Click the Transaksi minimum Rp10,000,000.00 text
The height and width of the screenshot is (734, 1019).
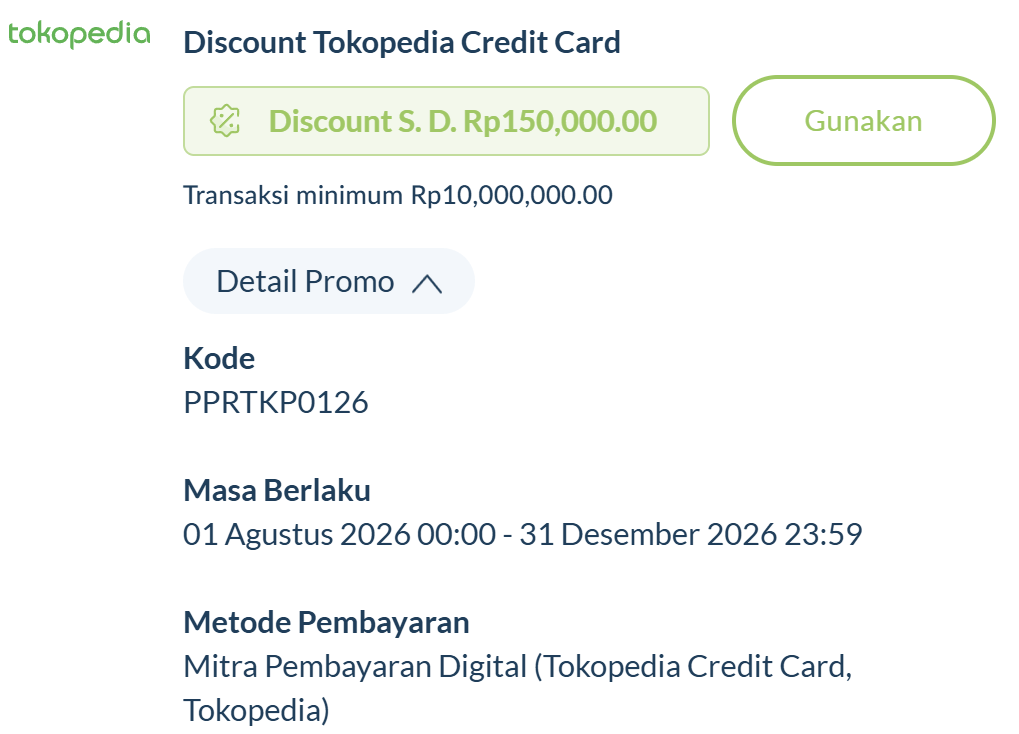[398, 195]
